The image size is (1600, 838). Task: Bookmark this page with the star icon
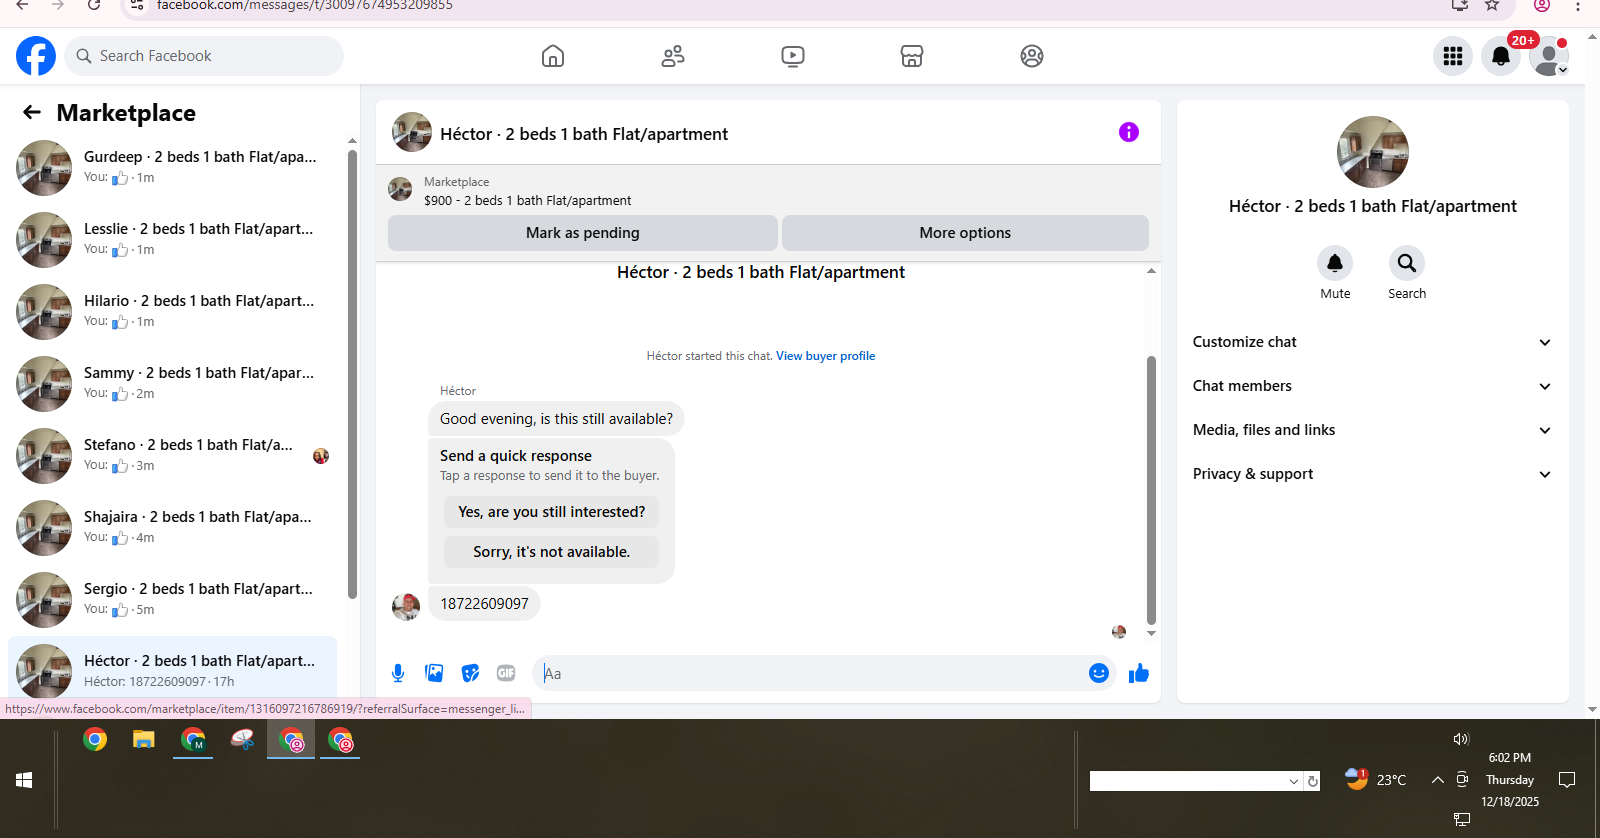click(x=1492, y=5)
